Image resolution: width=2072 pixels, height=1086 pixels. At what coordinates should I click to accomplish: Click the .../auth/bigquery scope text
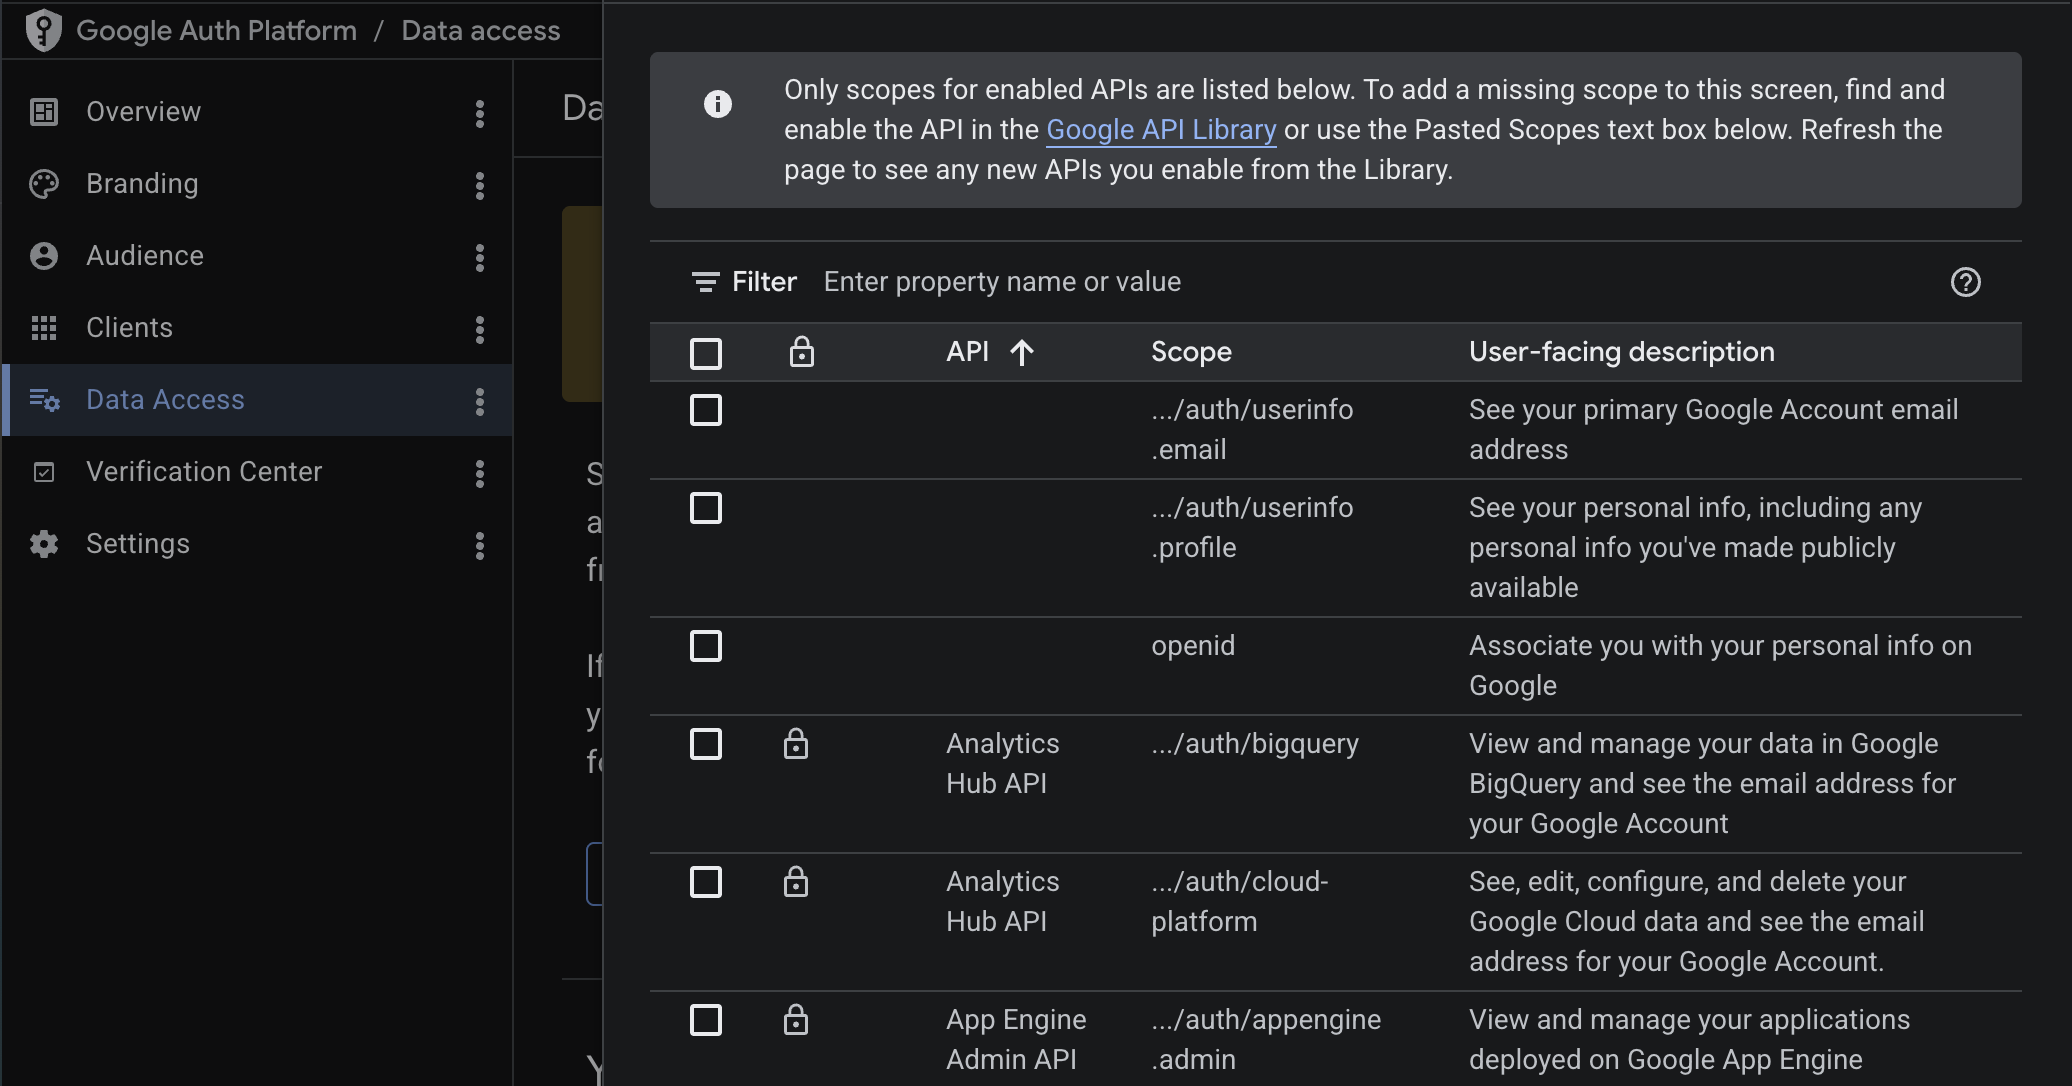pyautogui.click(x=1255, y=744)
